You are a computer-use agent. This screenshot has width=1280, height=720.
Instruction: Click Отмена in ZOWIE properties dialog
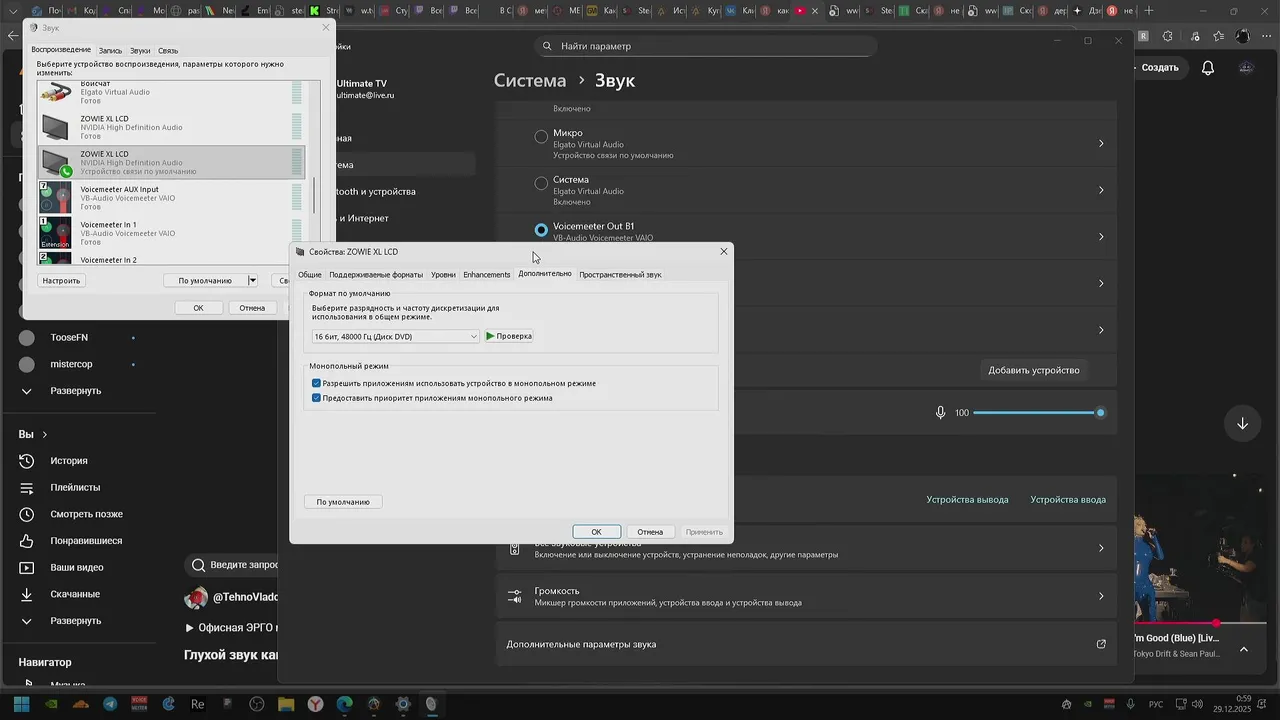coord(650,532)
